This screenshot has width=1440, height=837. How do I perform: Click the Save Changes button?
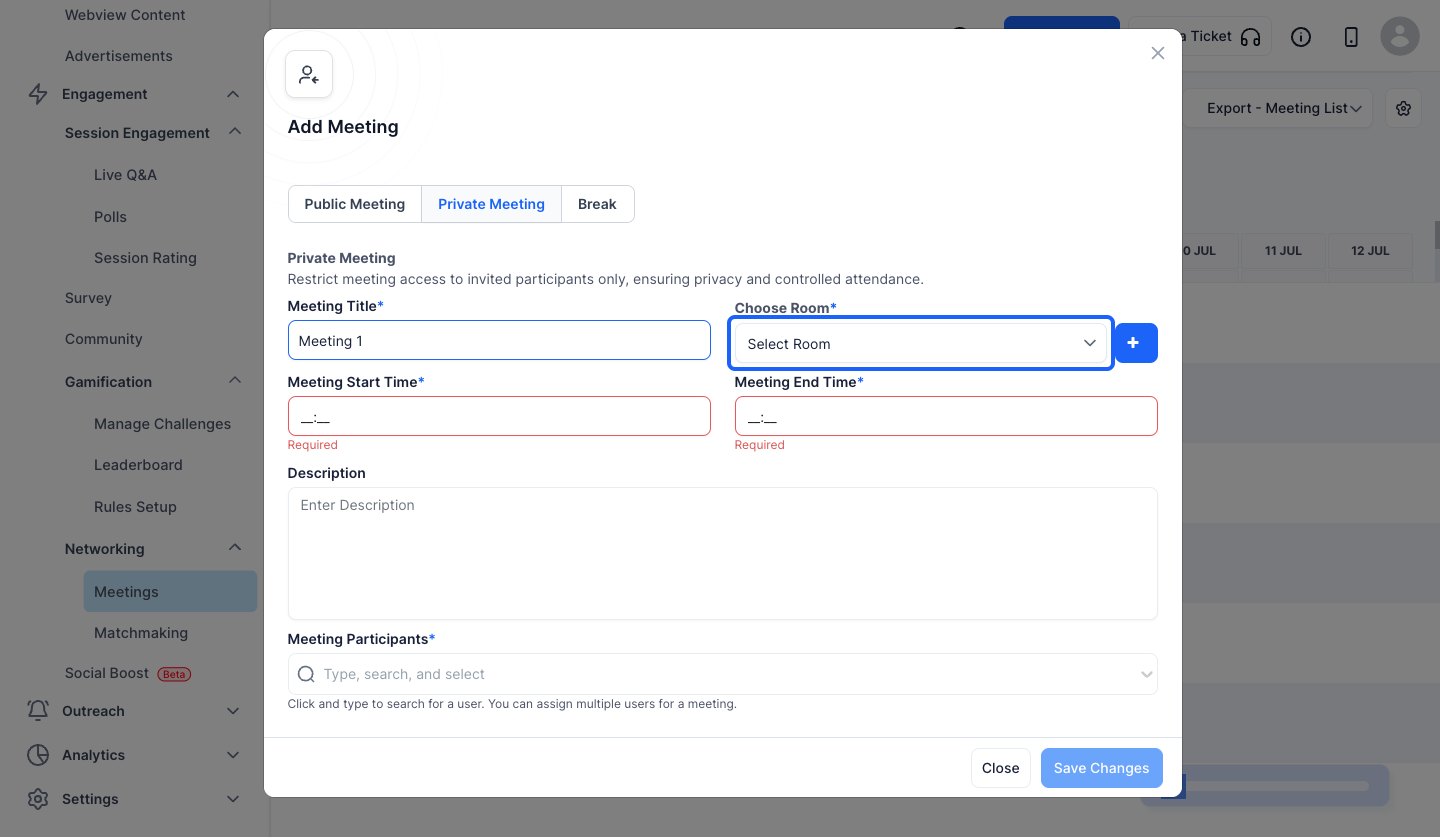1101,768
